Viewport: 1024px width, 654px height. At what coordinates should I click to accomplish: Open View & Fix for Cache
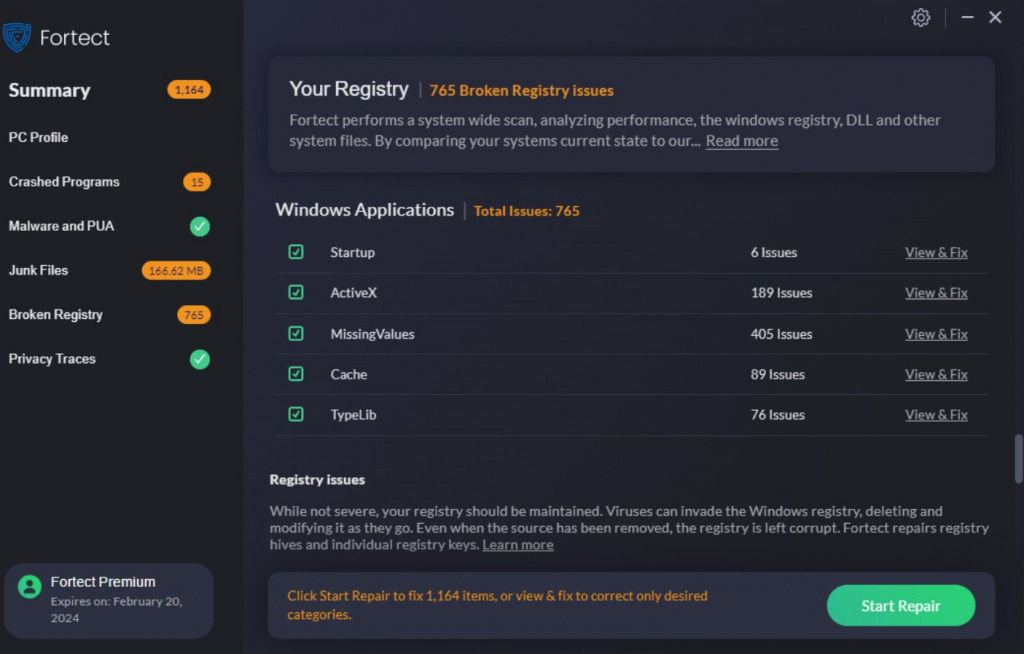coord(936,374)
